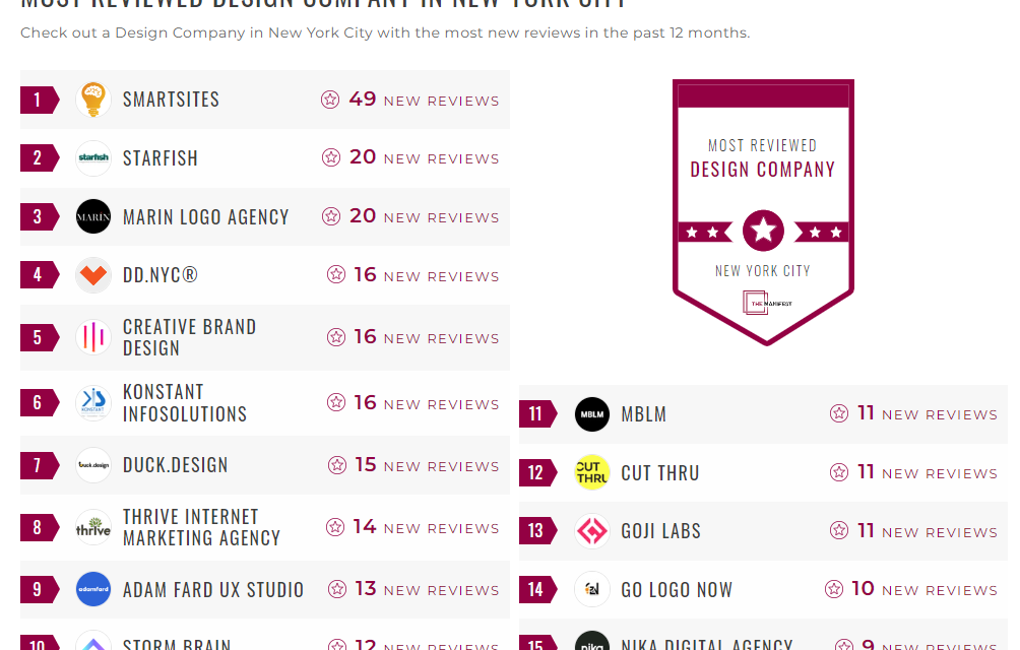Click the rank 12 number badge
The width and height of the screenshot is (1020, 650).
pos(536,473)
